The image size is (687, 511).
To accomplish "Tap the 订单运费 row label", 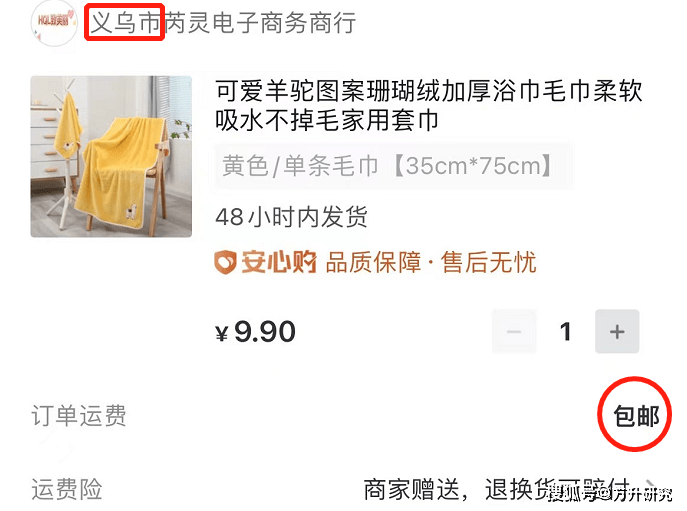I will pyautogui.click(x=79, y=415).
